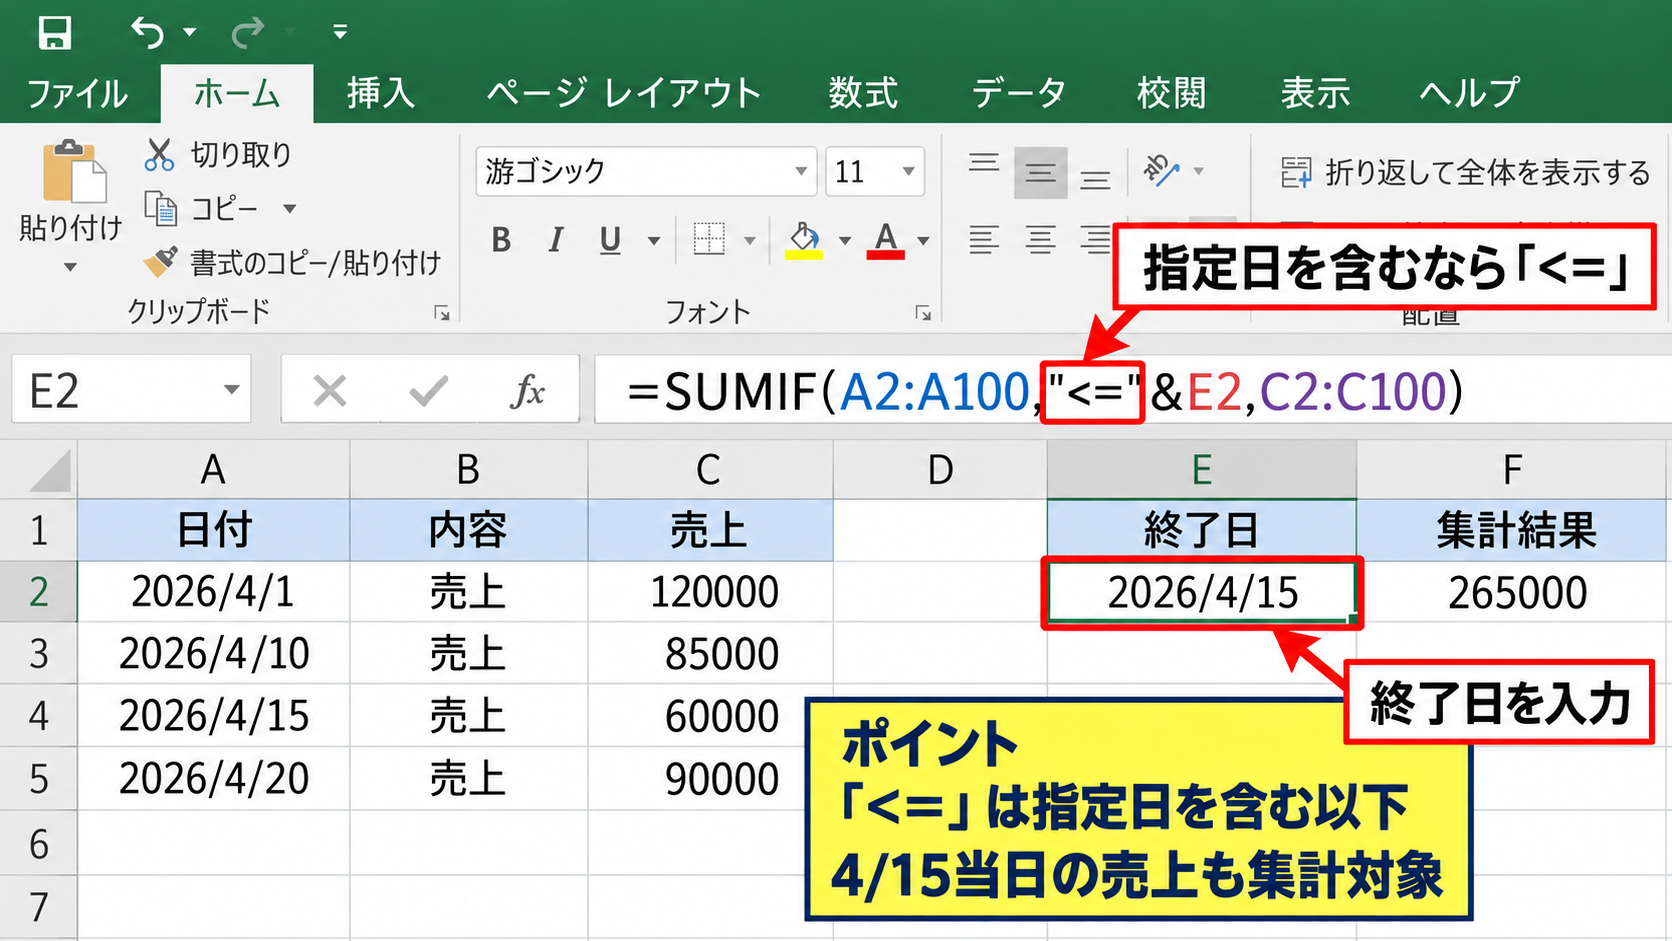Screen dimensions: 1672x941
Task: Undo the last action
Action: tap(148, 32)
